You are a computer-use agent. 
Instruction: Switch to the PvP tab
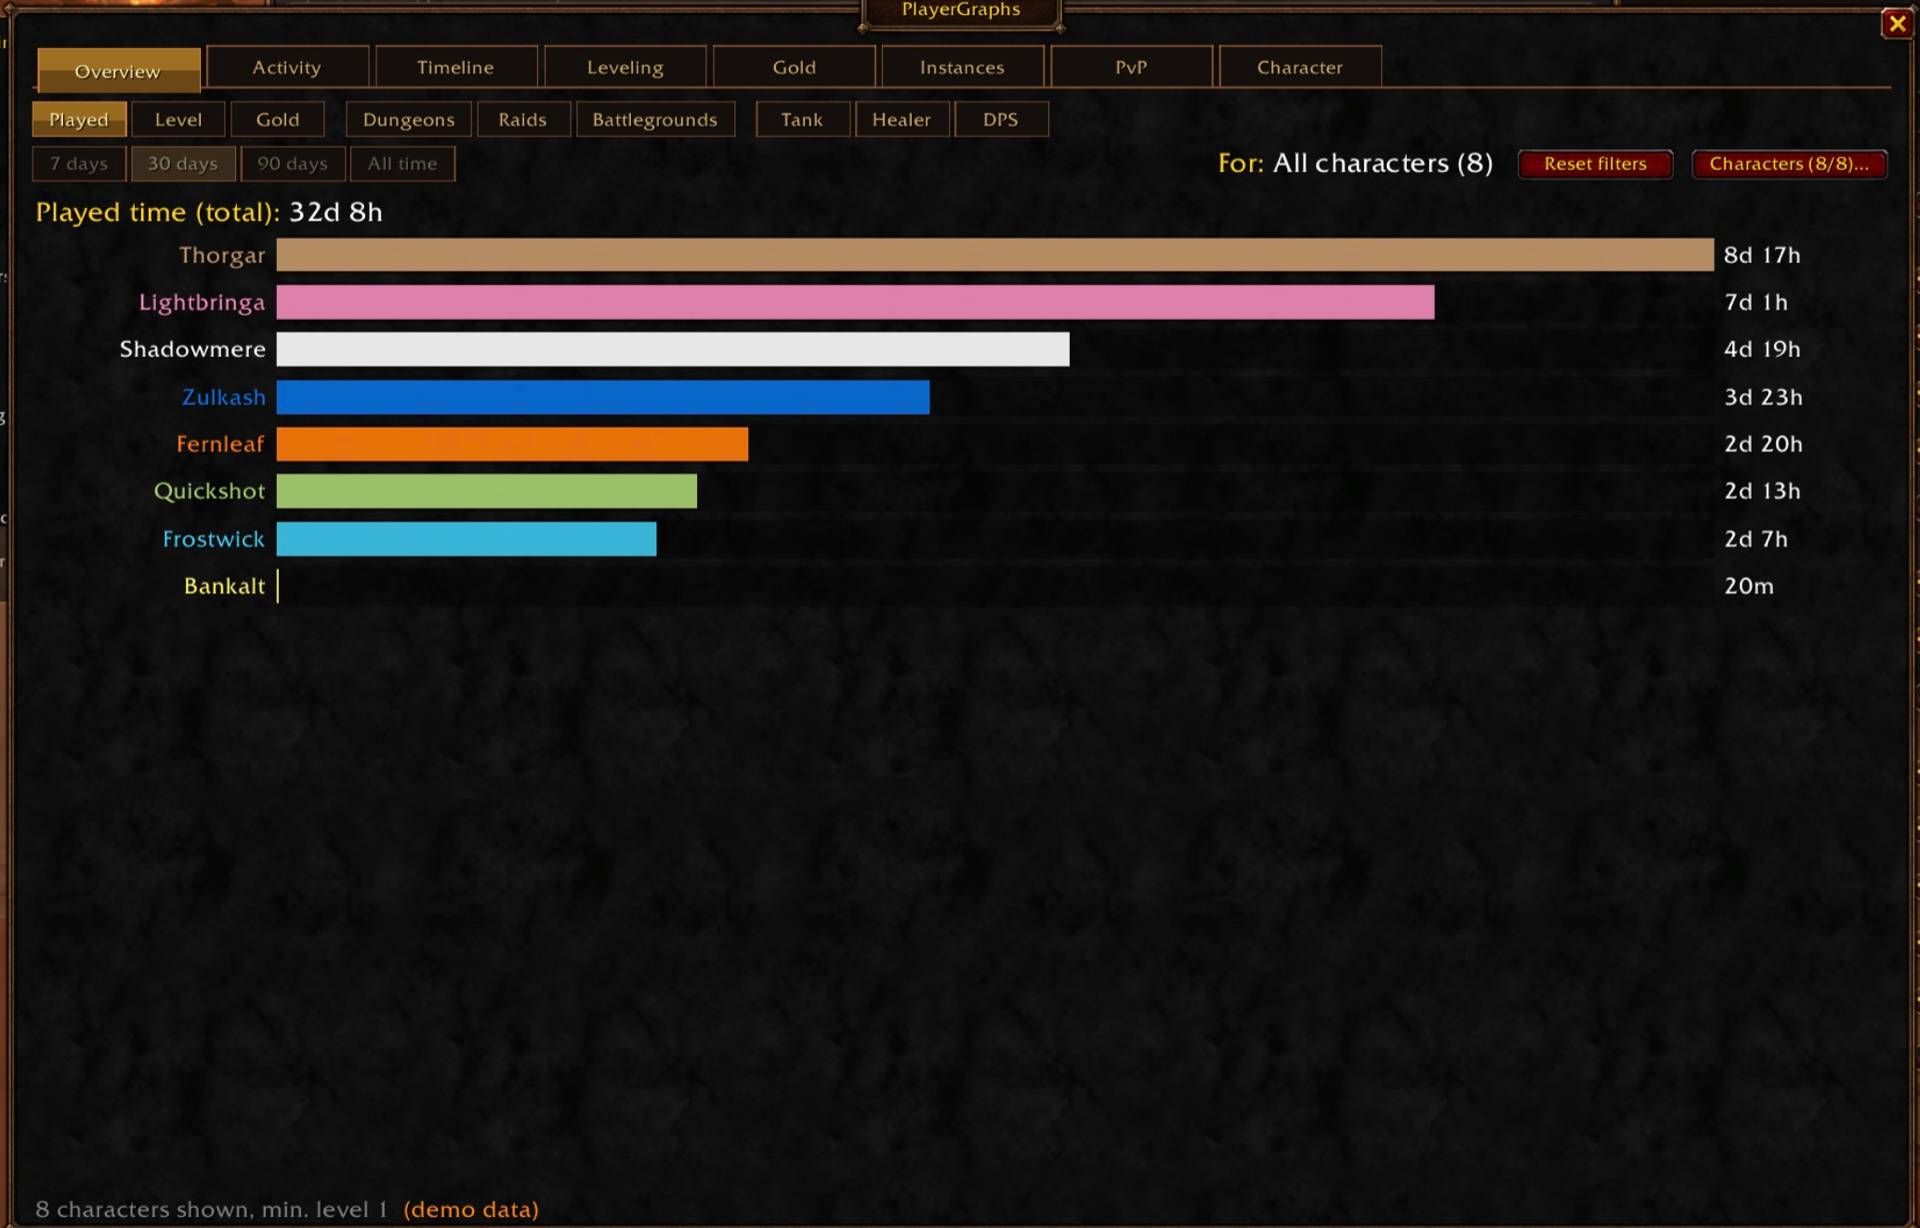click(1131, 67)
